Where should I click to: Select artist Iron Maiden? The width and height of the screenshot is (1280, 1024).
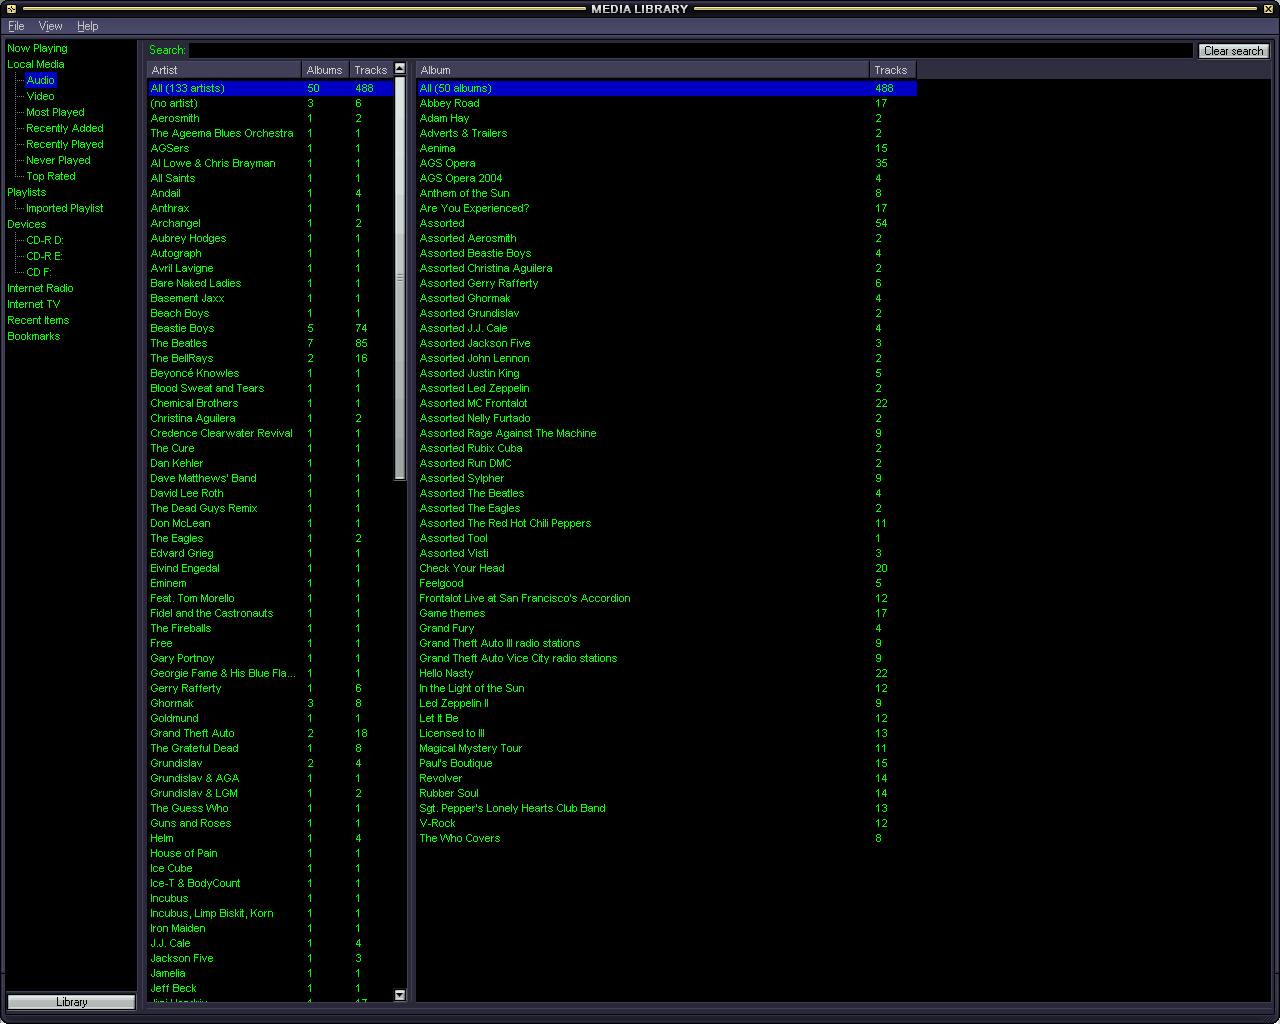pos(270,928)
